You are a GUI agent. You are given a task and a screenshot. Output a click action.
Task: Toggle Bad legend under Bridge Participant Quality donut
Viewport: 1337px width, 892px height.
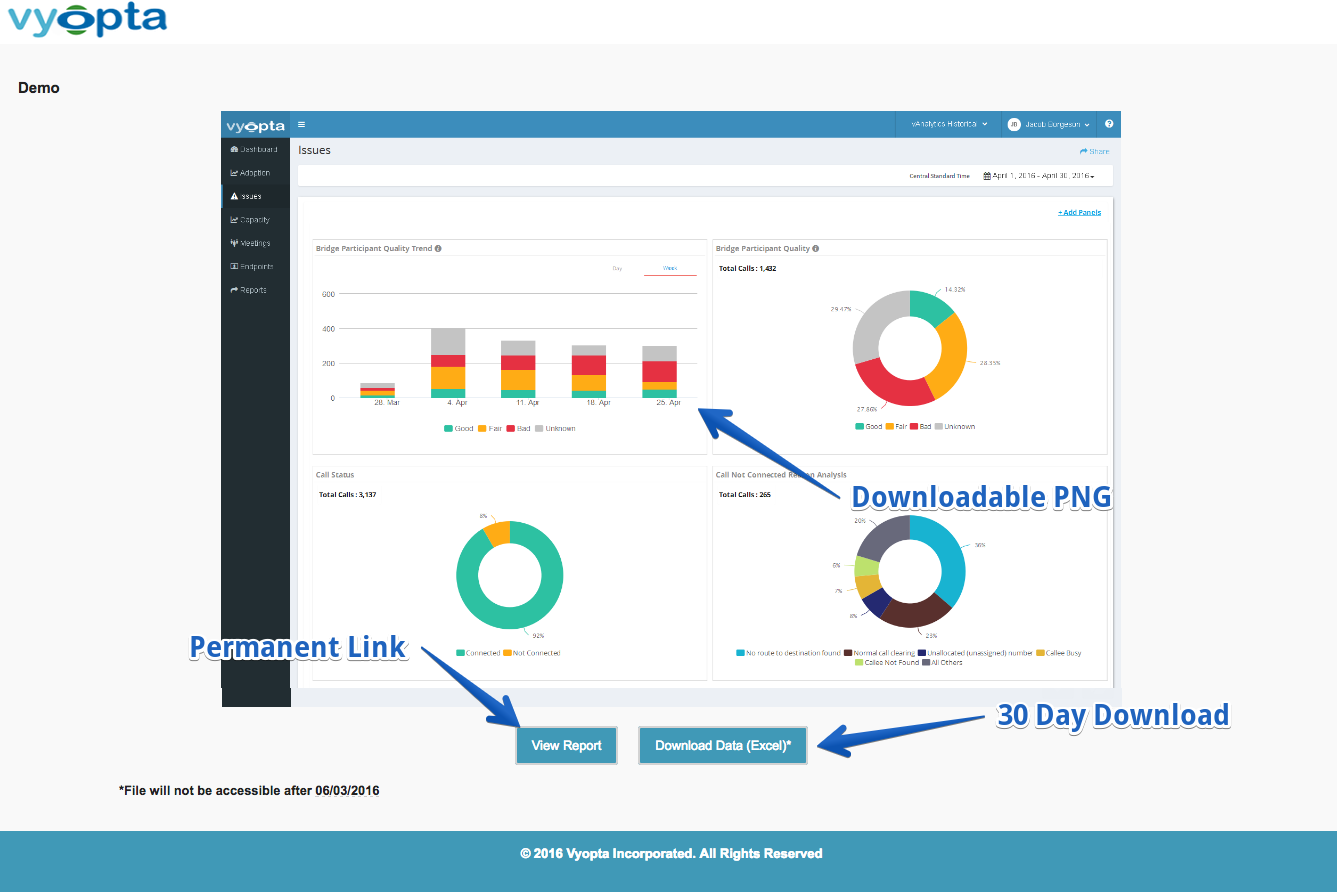pos(920,426)
